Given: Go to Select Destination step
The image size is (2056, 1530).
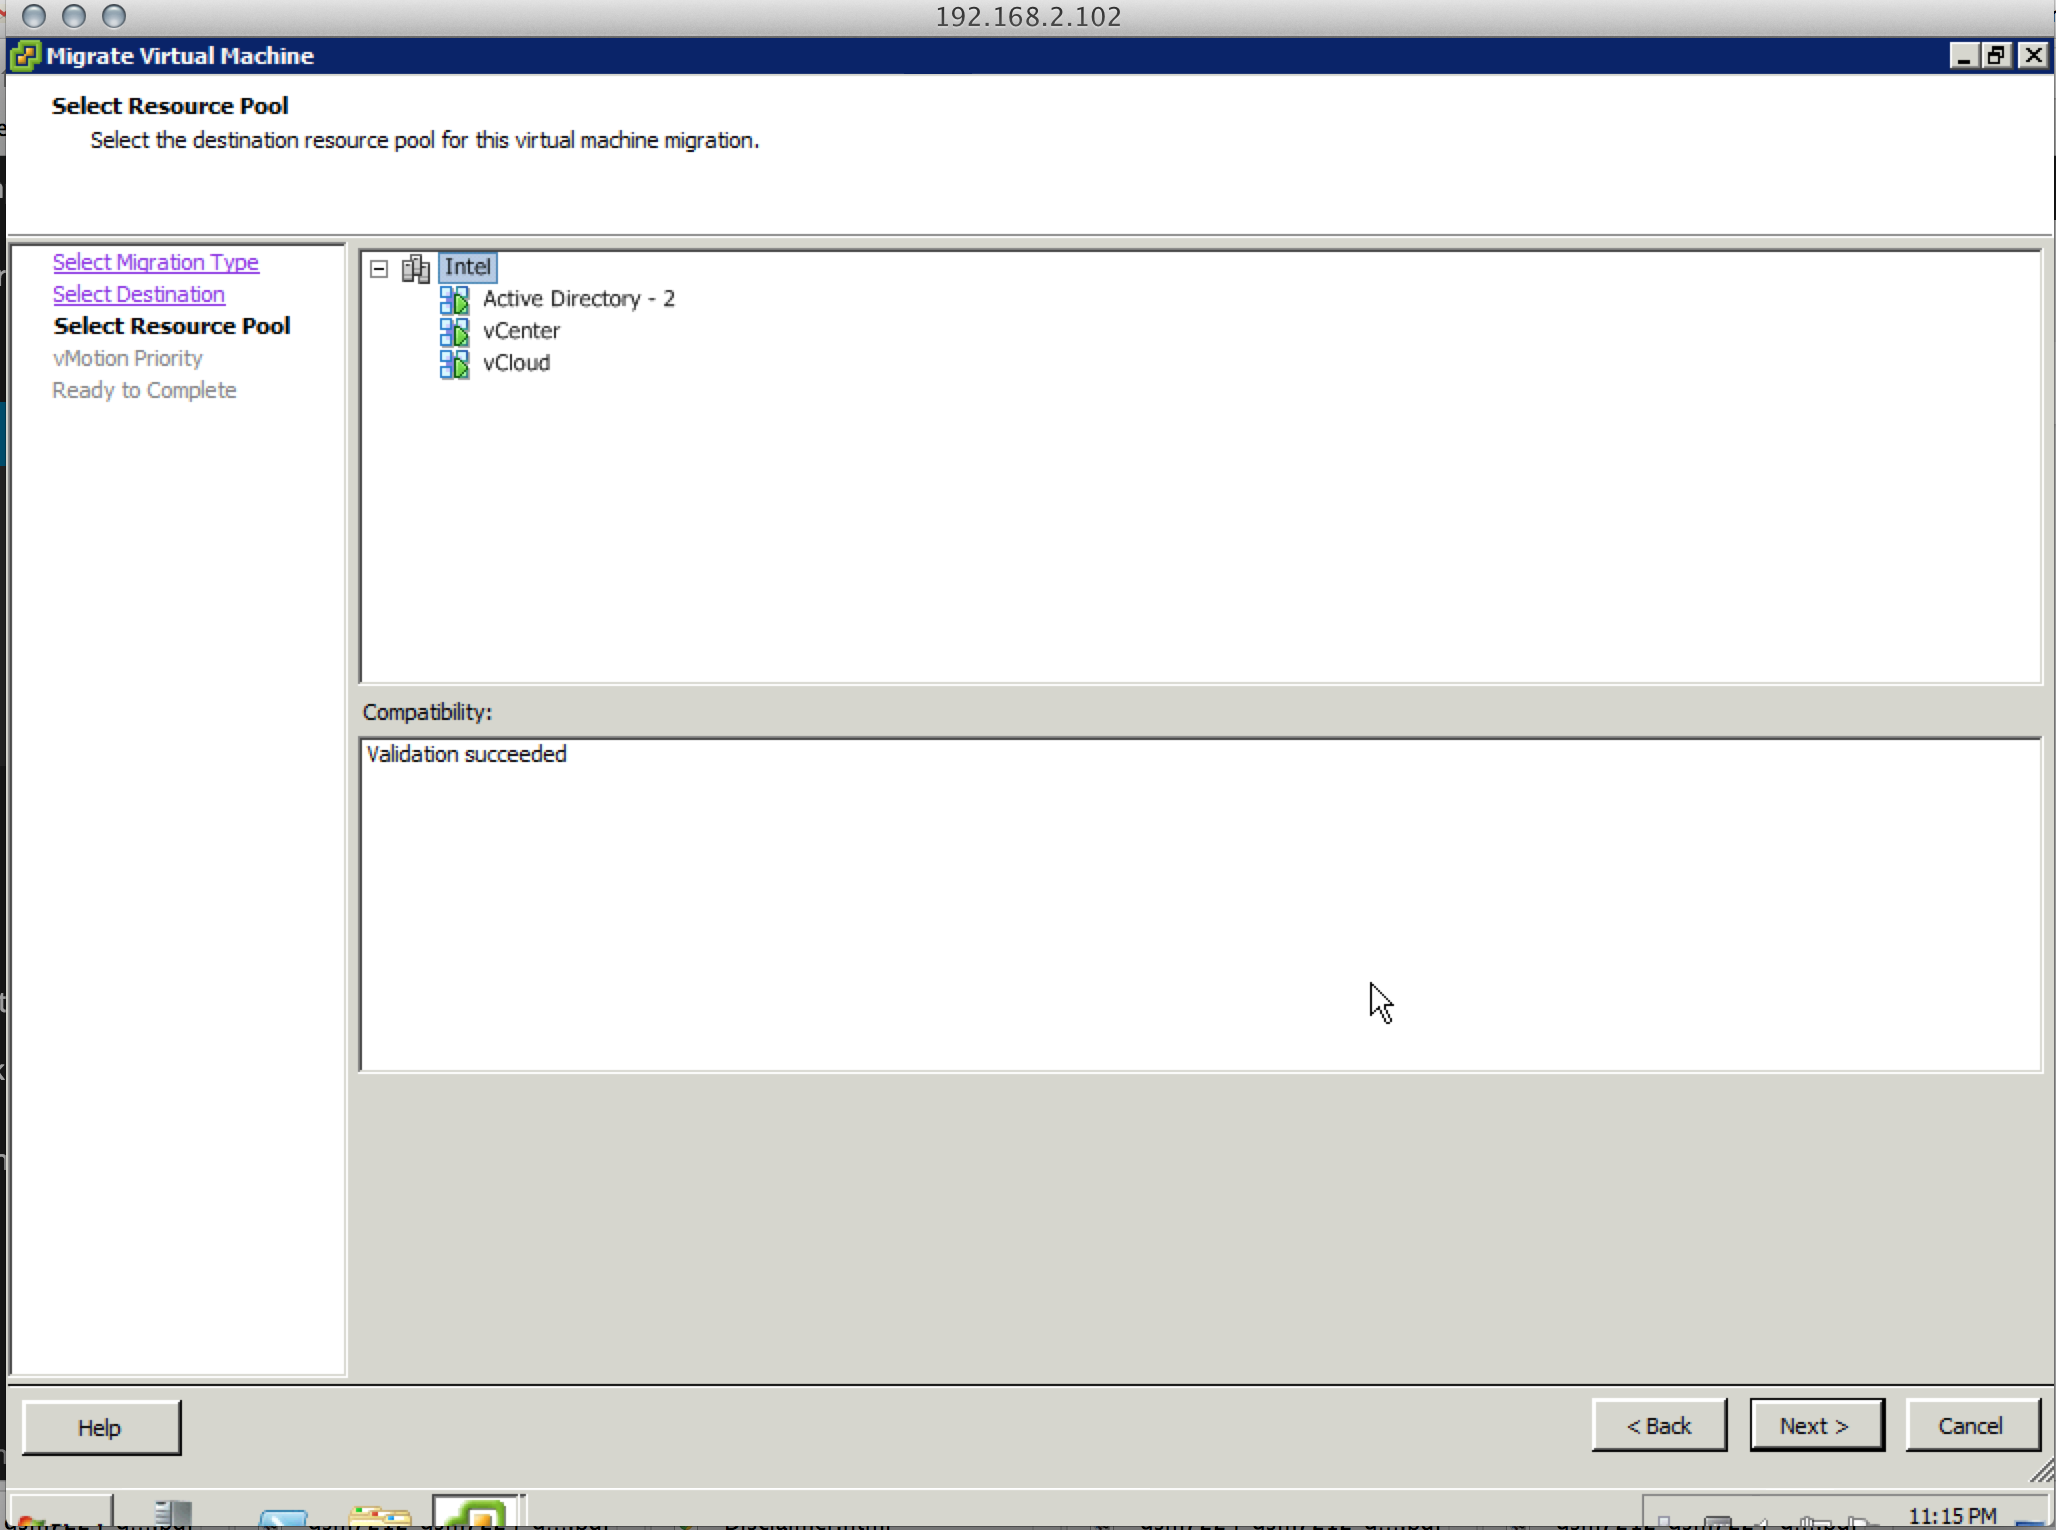Looking at the screenshot, I should coord(139,294).
